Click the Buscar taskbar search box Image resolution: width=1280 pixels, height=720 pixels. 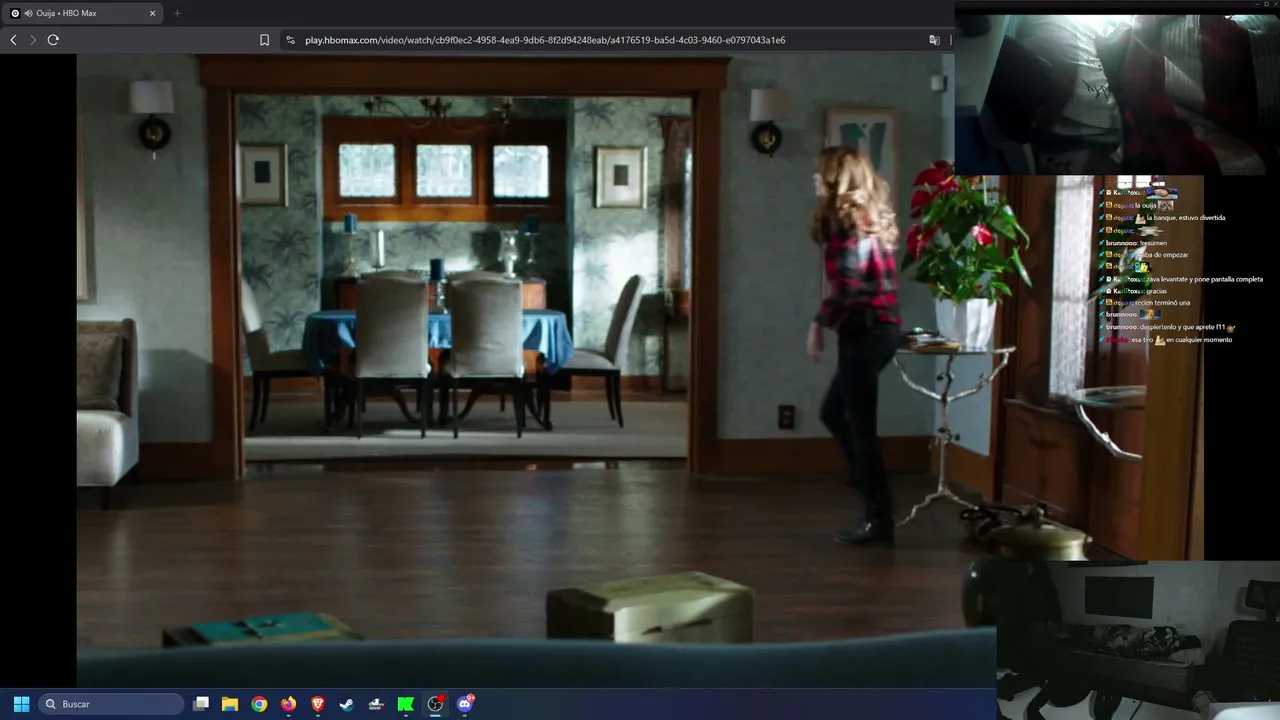(x=111, y=704)
